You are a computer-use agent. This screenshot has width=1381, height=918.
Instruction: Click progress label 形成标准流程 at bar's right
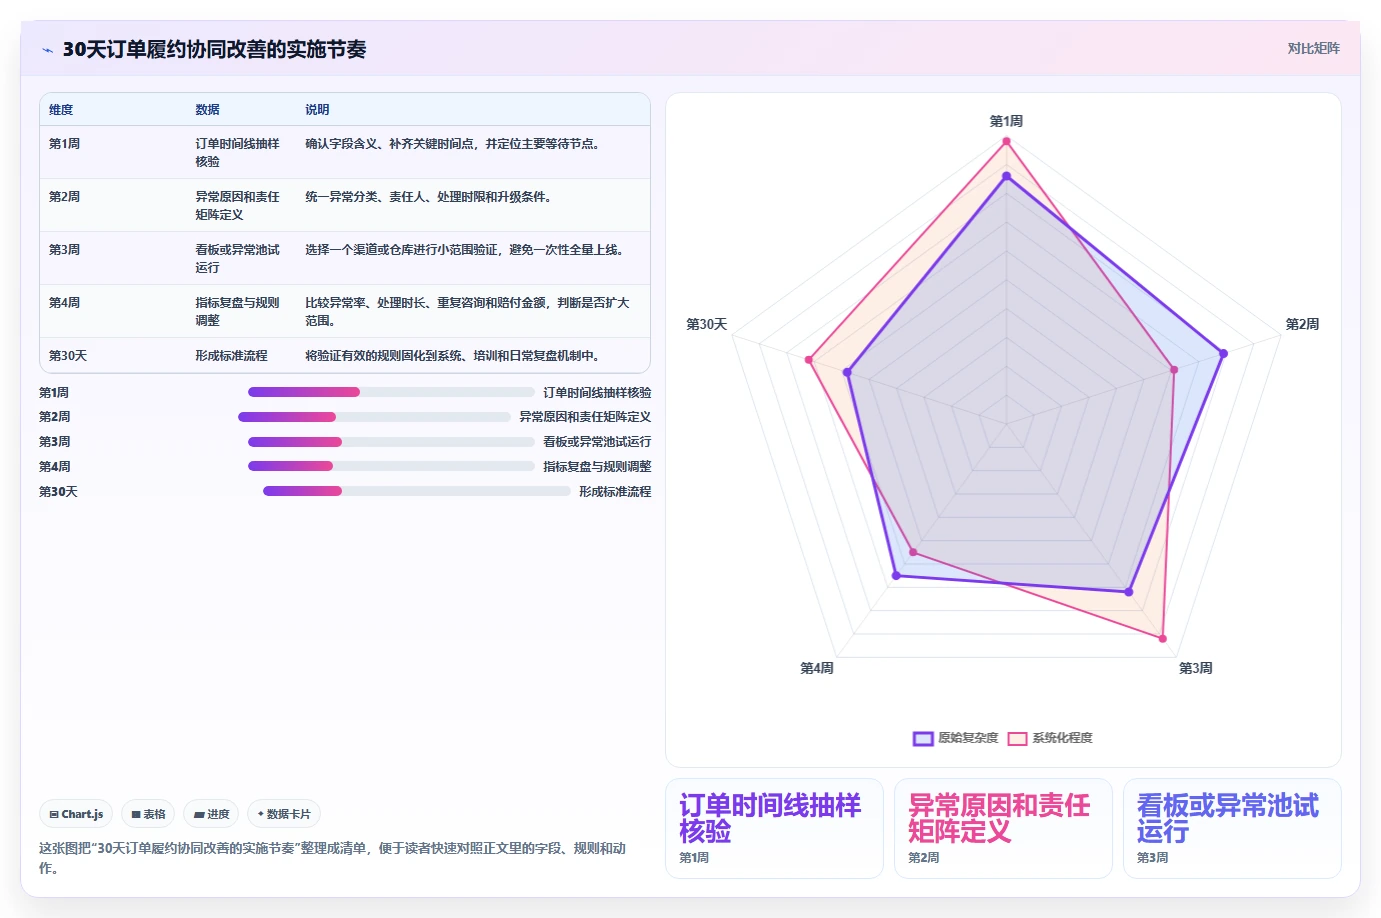tap(615, 492)
